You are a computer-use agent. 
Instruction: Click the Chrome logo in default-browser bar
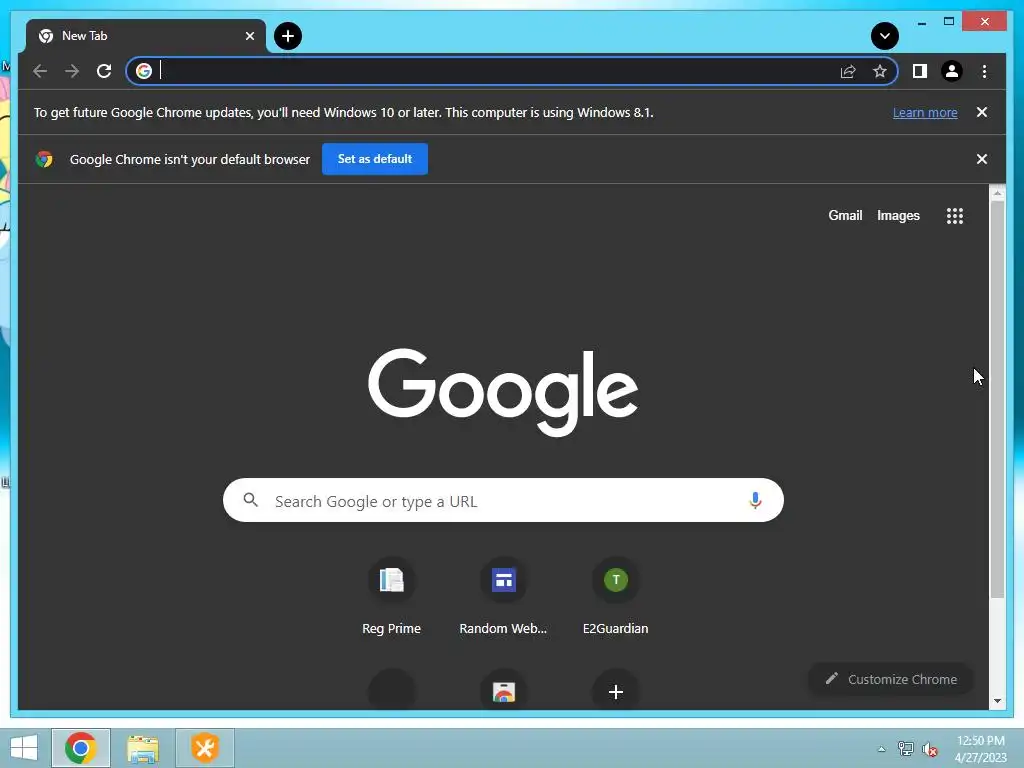44,159
